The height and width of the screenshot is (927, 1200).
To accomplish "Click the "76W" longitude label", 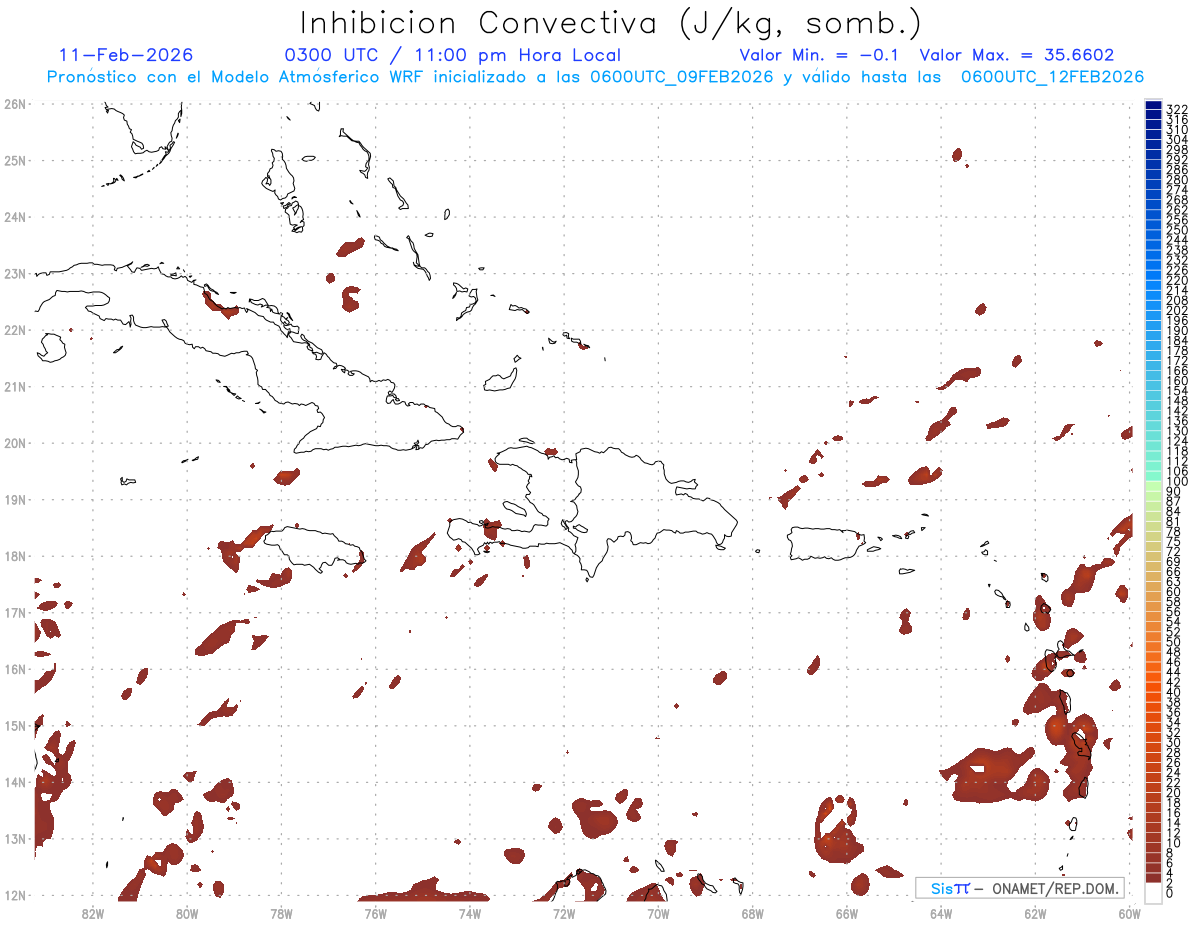I will [x=375, y=913].
